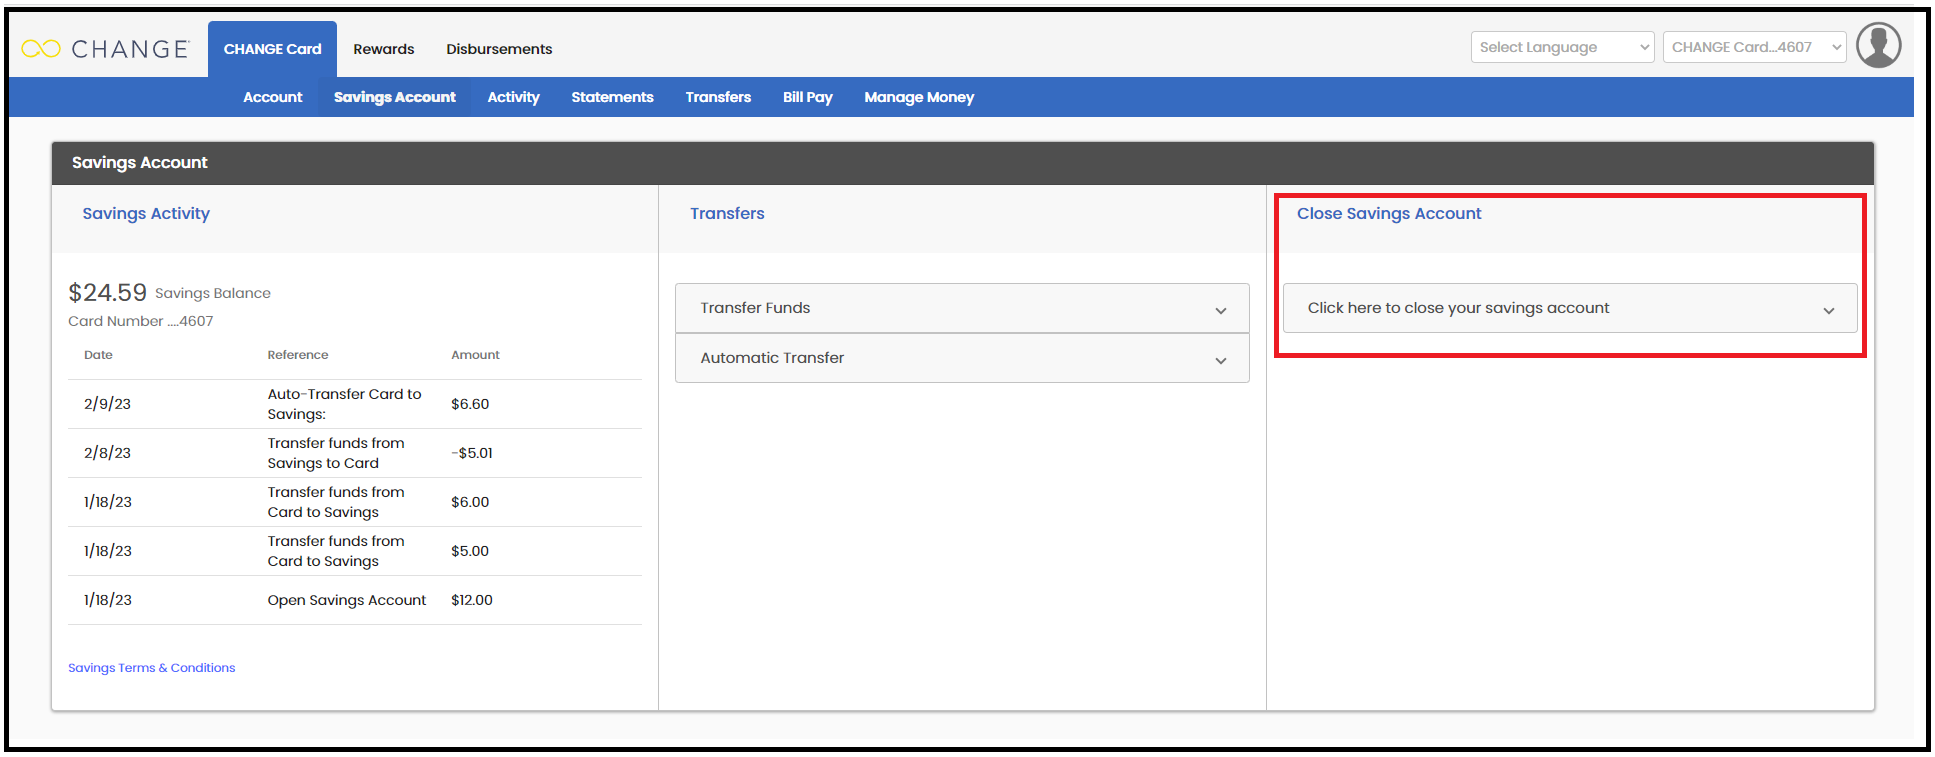Click the Close Savings Account heading
This screenshot has height=757, width=1935.
1389,214
